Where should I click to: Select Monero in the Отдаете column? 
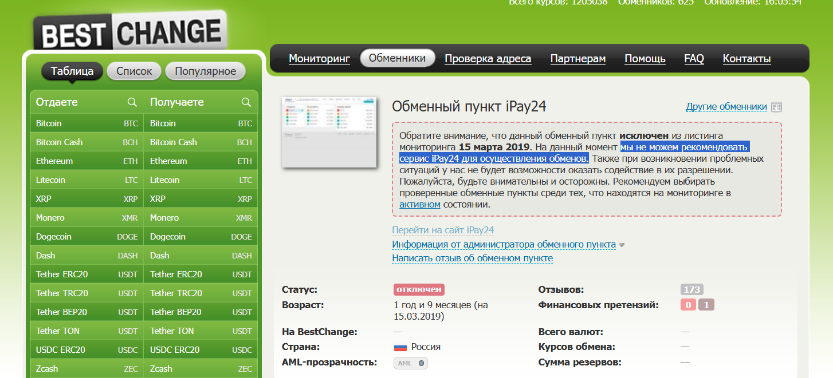87,218
